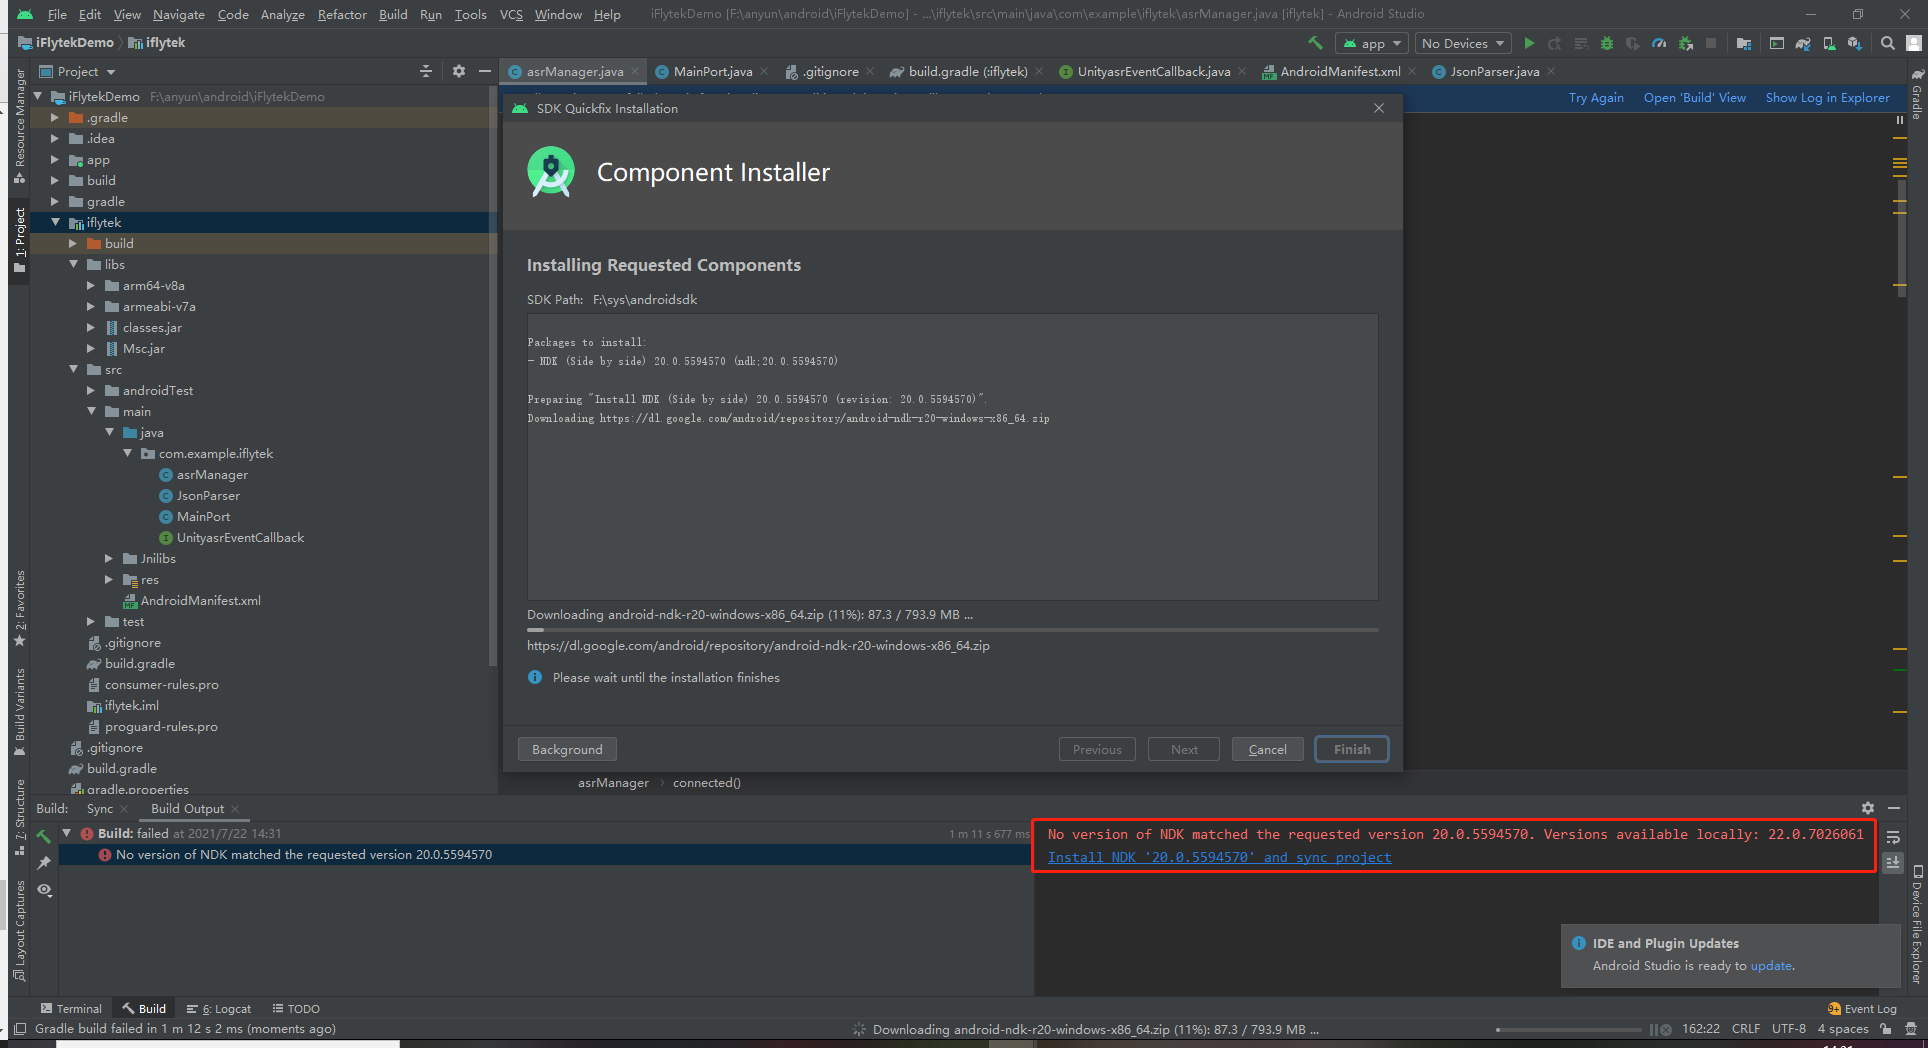
Task: Click the UTF-8 encoding in status bar
Action: pyautogui.click(x=1789, y=1029)
